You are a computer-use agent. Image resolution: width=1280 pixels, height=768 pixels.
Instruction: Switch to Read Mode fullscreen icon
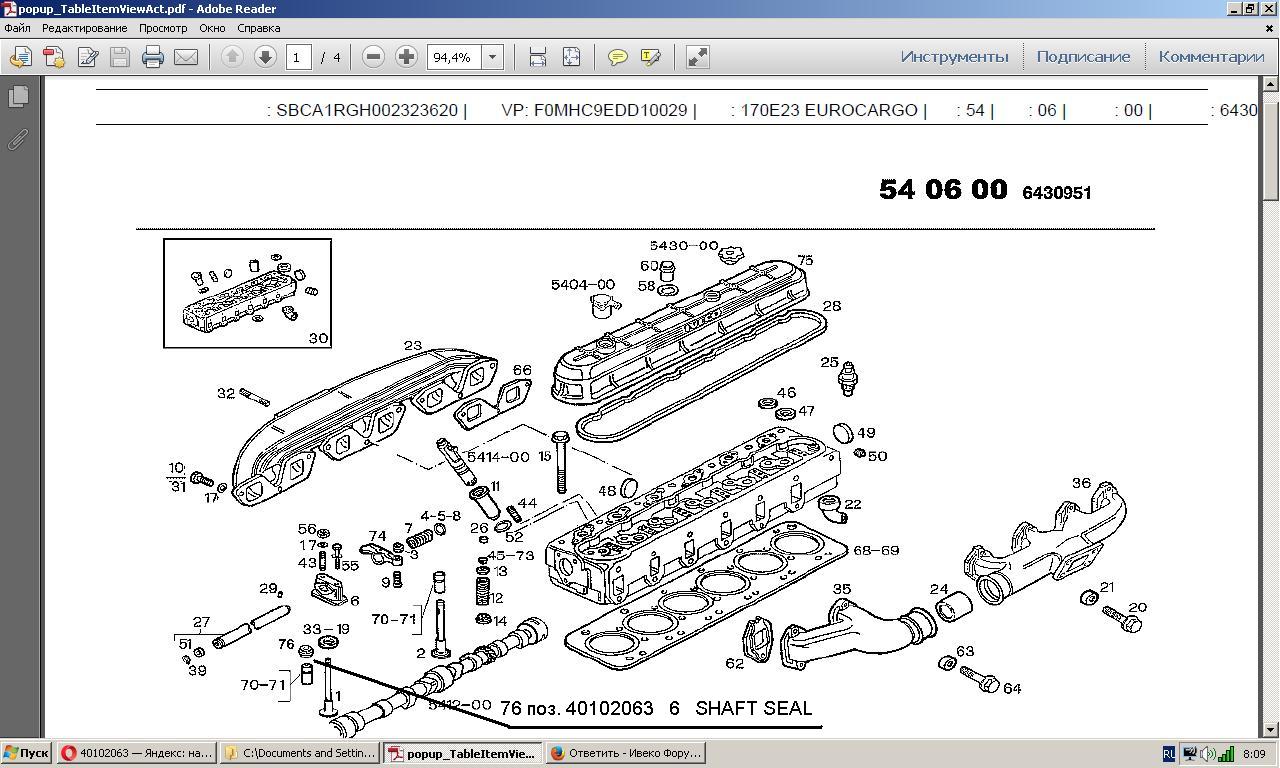tap(698, 57)
